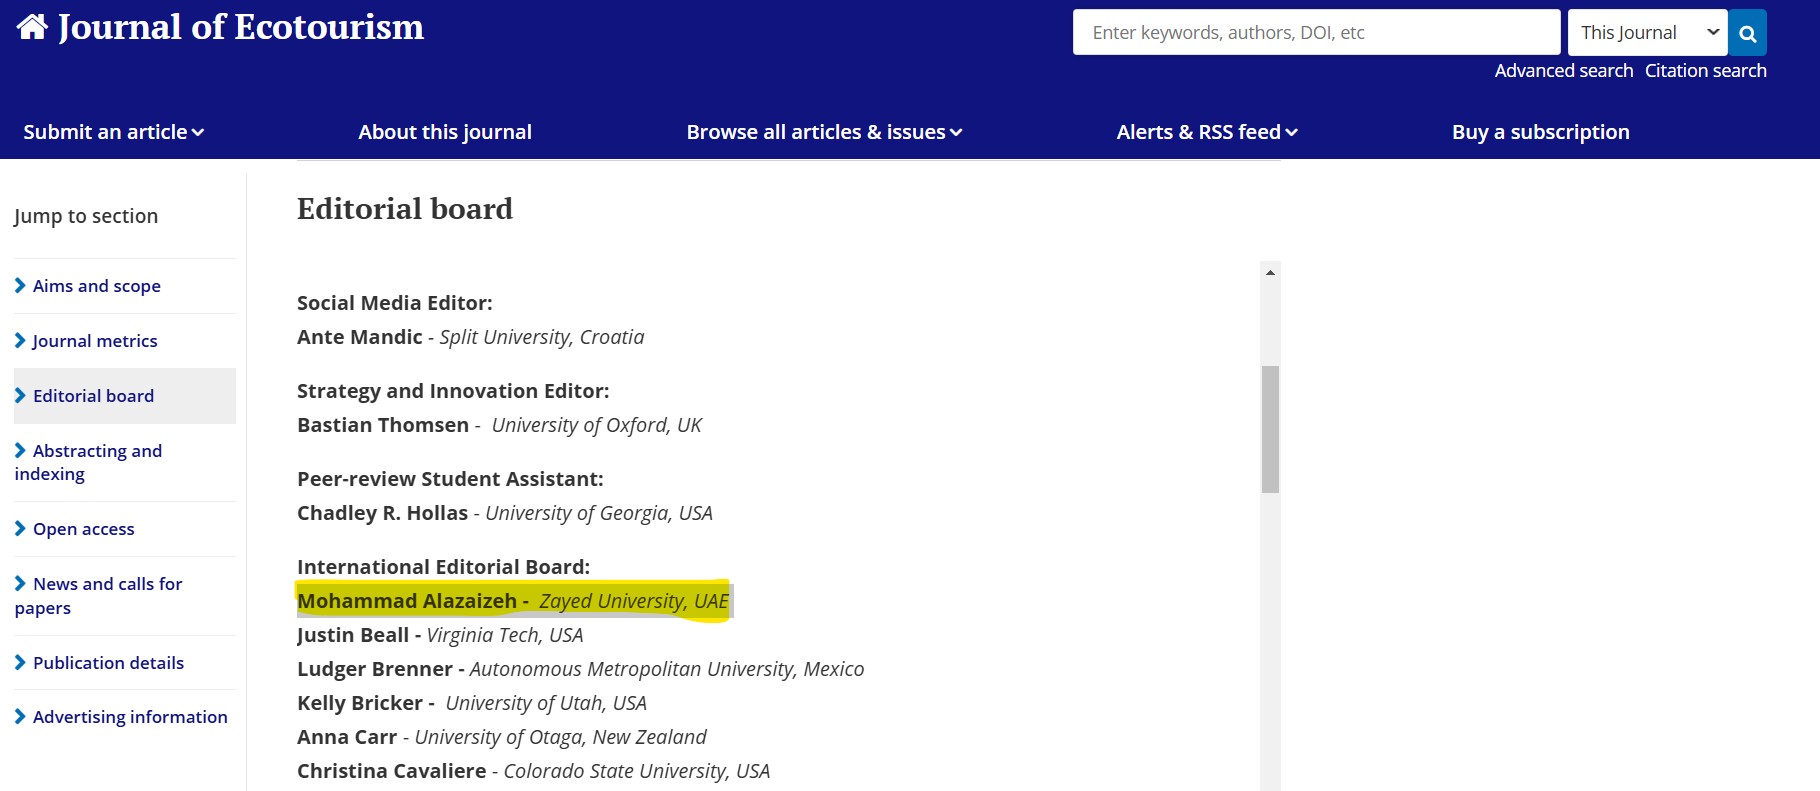
Task: Click the chevron icon beside Advertising information
Action: pyautogui.click(x=20, y=717)
